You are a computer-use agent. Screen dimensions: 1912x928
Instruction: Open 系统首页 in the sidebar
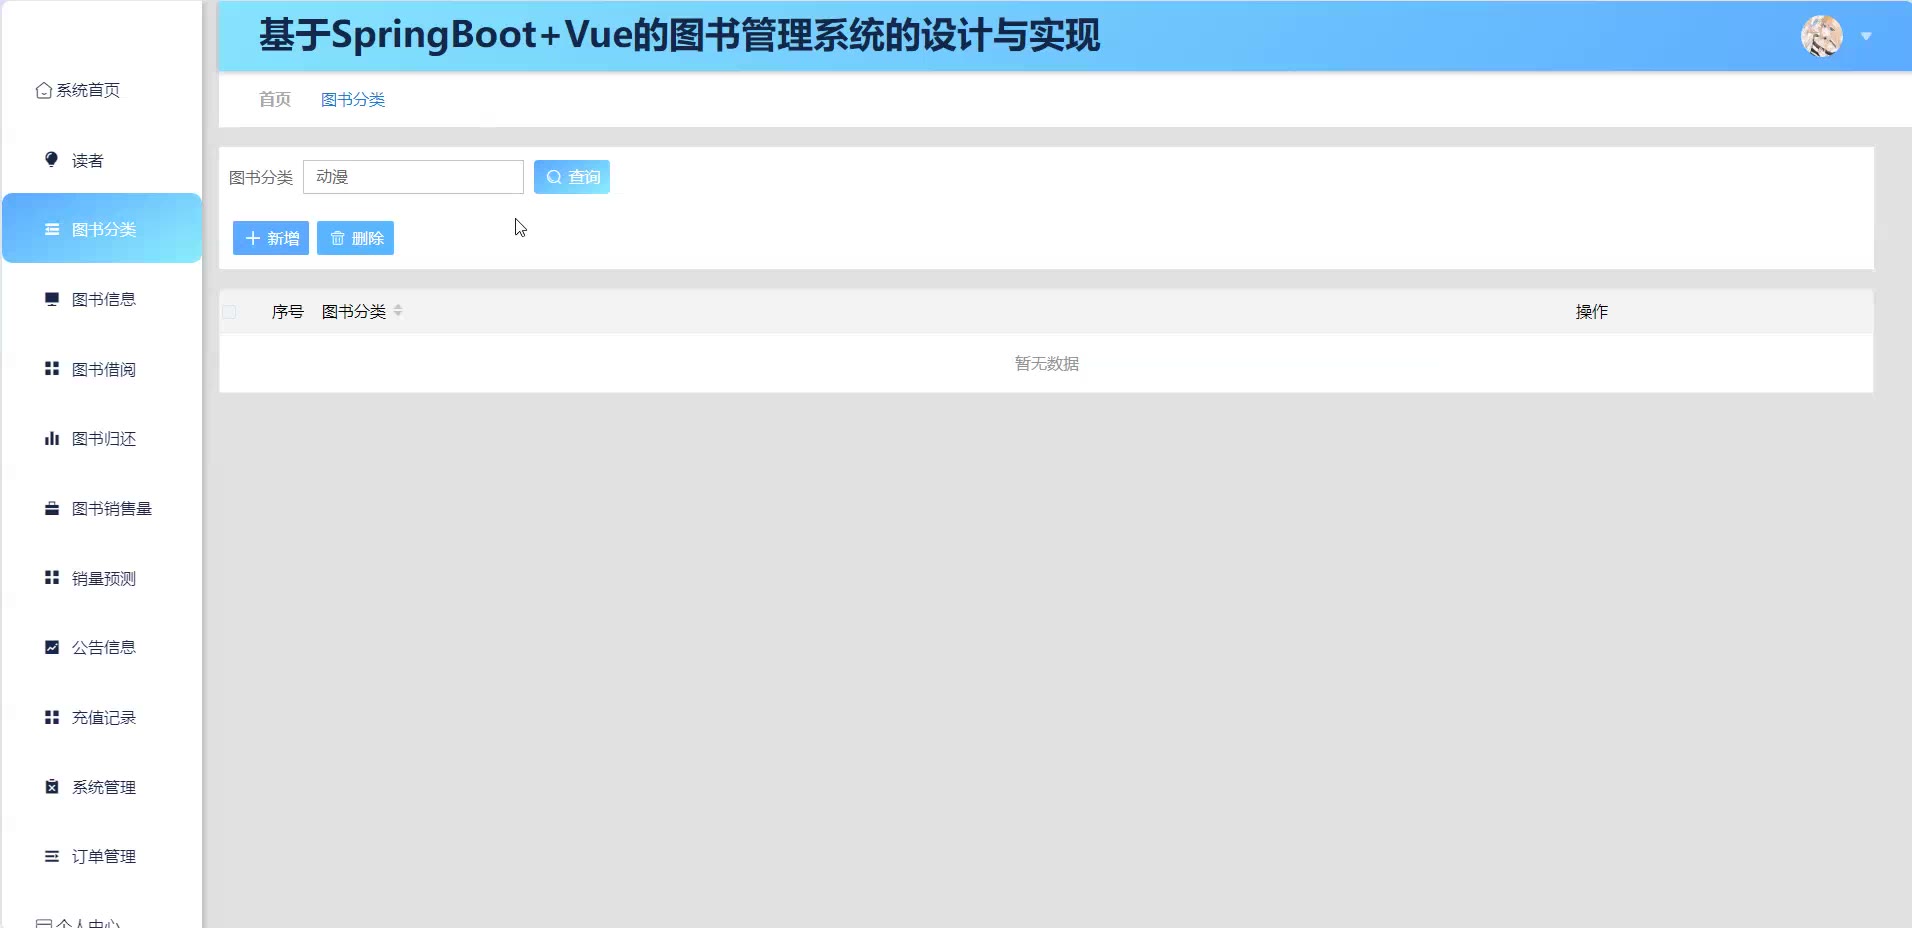coord(102,90)
